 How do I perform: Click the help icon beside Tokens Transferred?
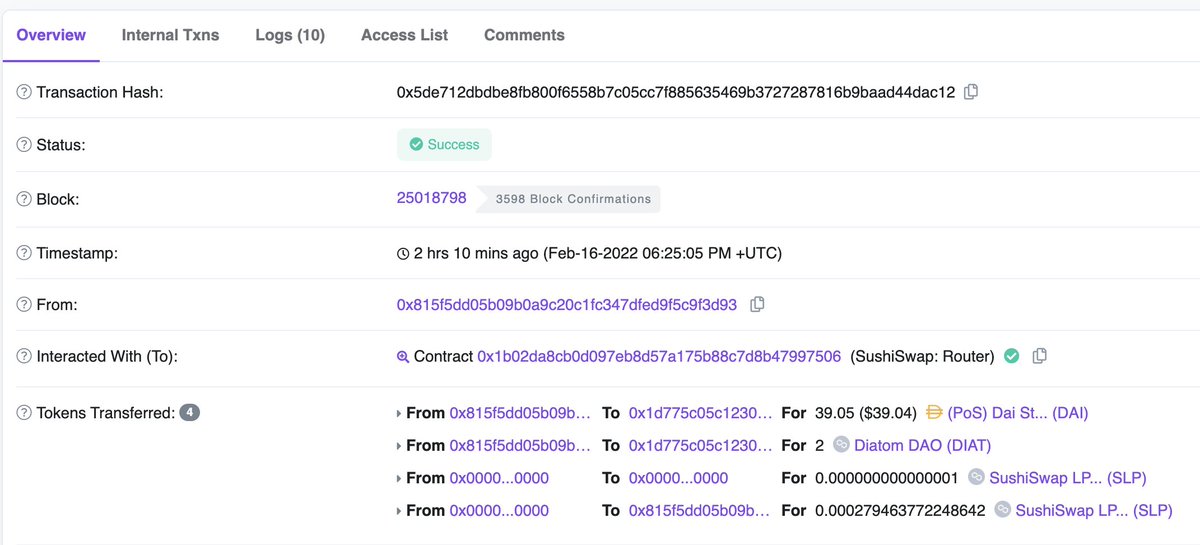[x=24, y=412]
